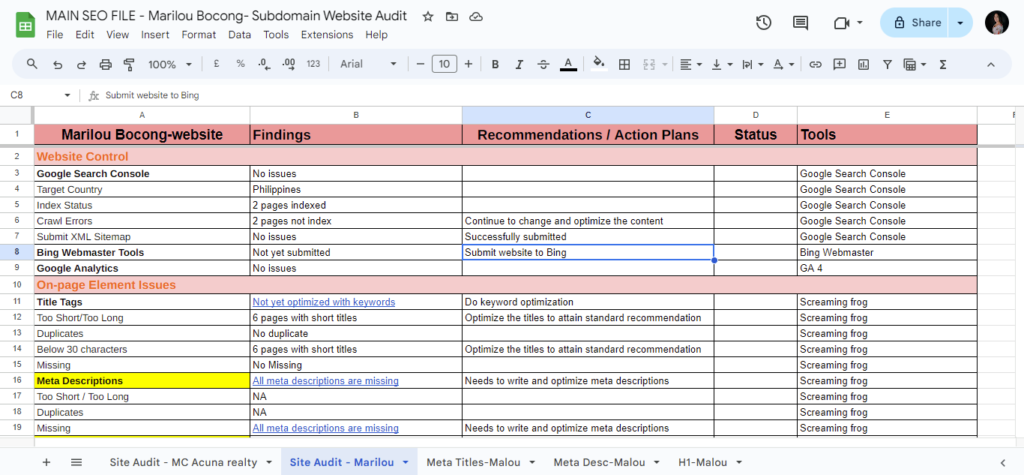The width and height of the screenshot is (1024, 475).
Task: Open the search menus magnifier
Action: point(32,64)
